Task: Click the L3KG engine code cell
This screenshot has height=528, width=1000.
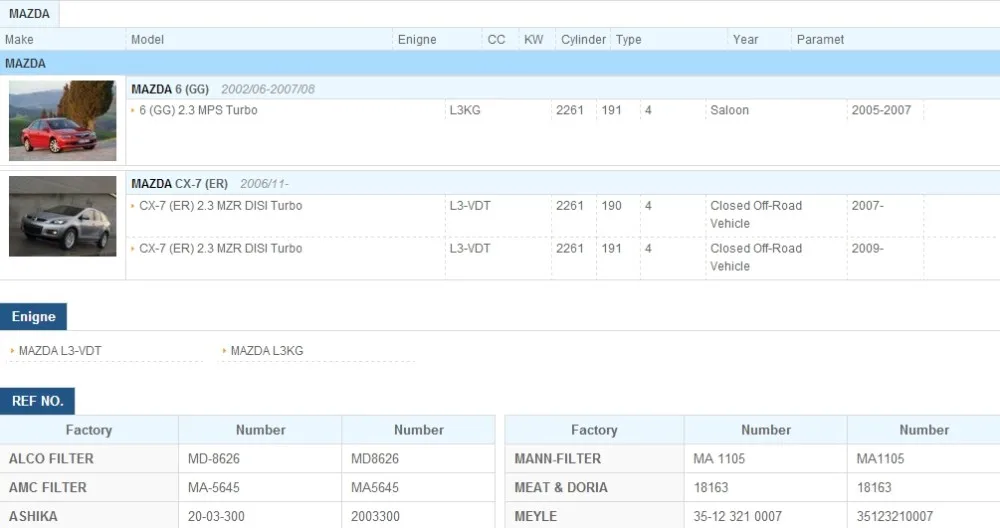Action: [x=465, y=110]
